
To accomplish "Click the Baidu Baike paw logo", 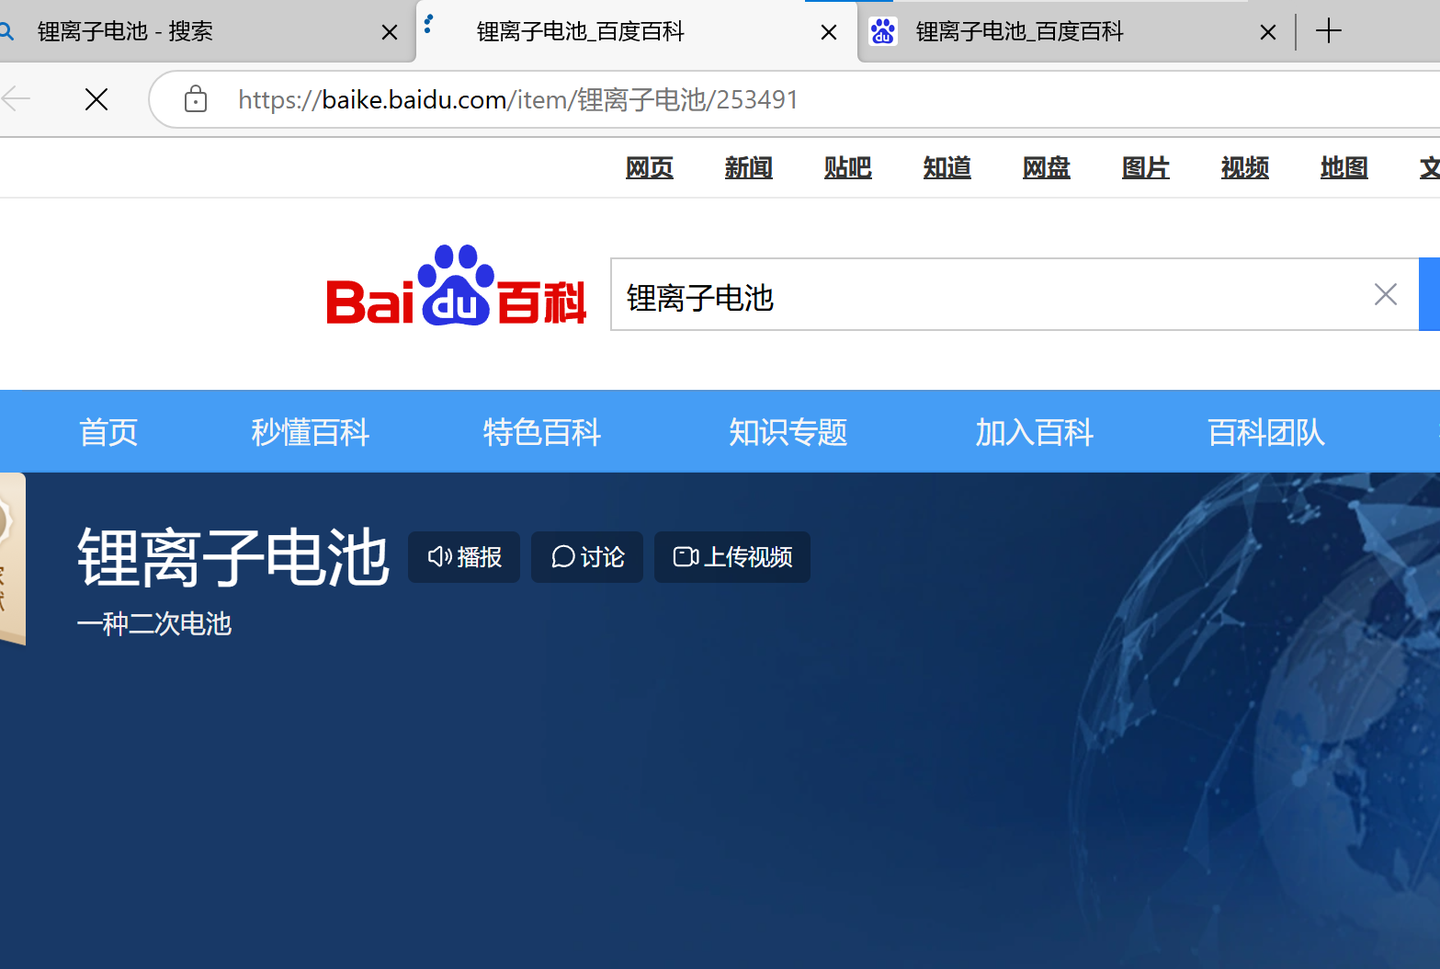I will tap(455, 285).
